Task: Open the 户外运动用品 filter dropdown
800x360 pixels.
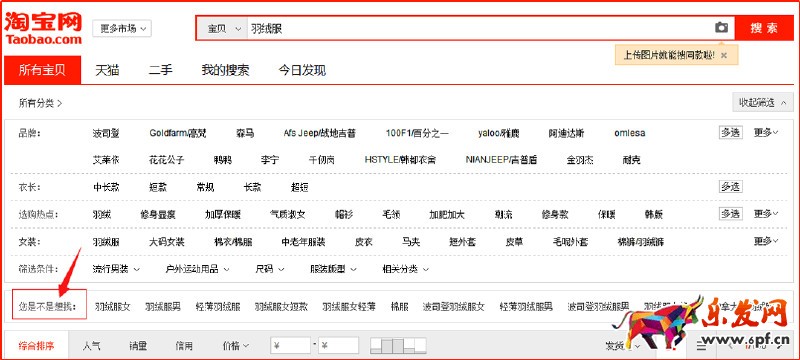Action: click(197, 269)
